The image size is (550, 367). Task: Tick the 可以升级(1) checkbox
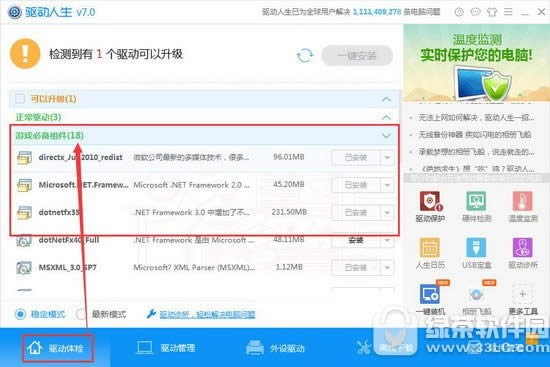[20, 99]
